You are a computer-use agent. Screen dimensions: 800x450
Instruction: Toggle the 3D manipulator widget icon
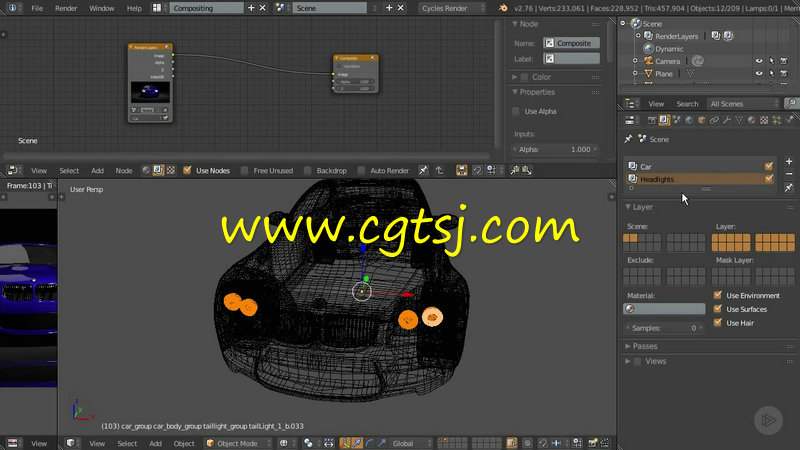tap(345, 443)
